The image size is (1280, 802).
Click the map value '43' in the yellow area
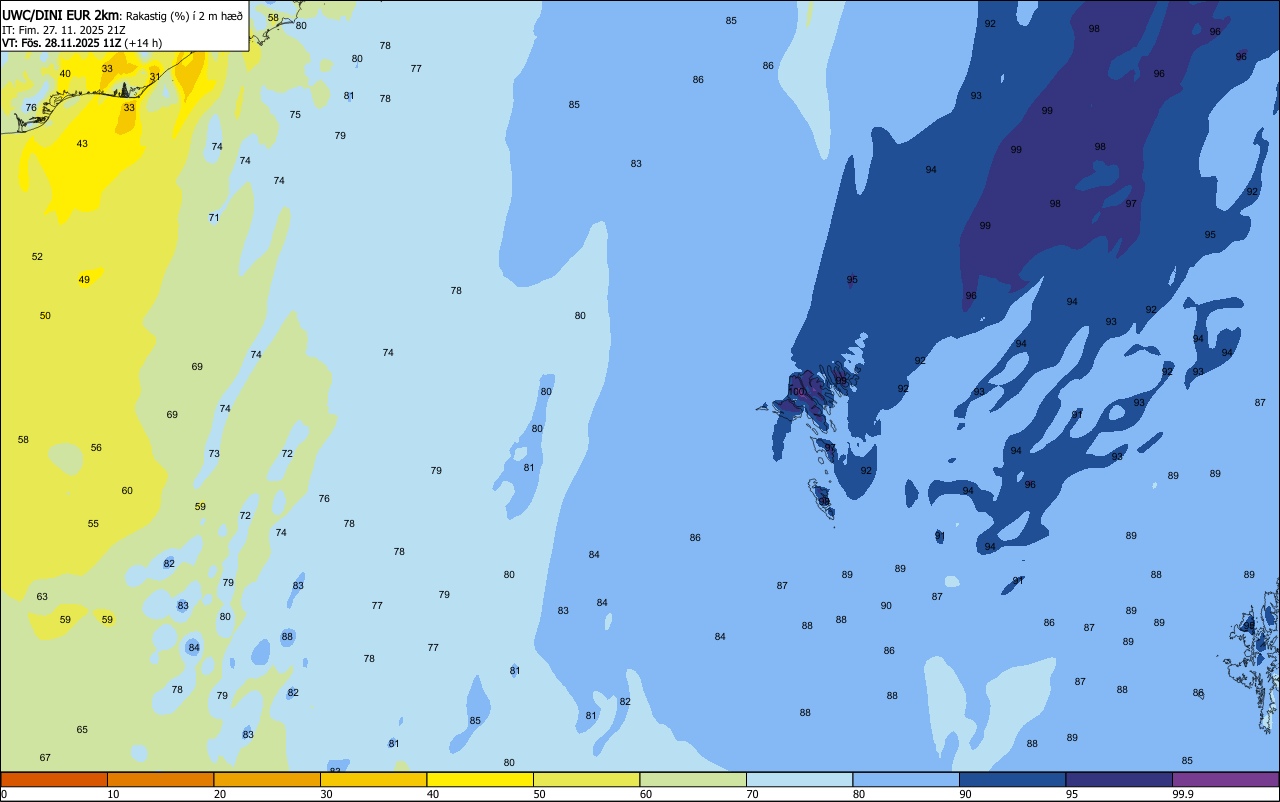tap(82, 144)
